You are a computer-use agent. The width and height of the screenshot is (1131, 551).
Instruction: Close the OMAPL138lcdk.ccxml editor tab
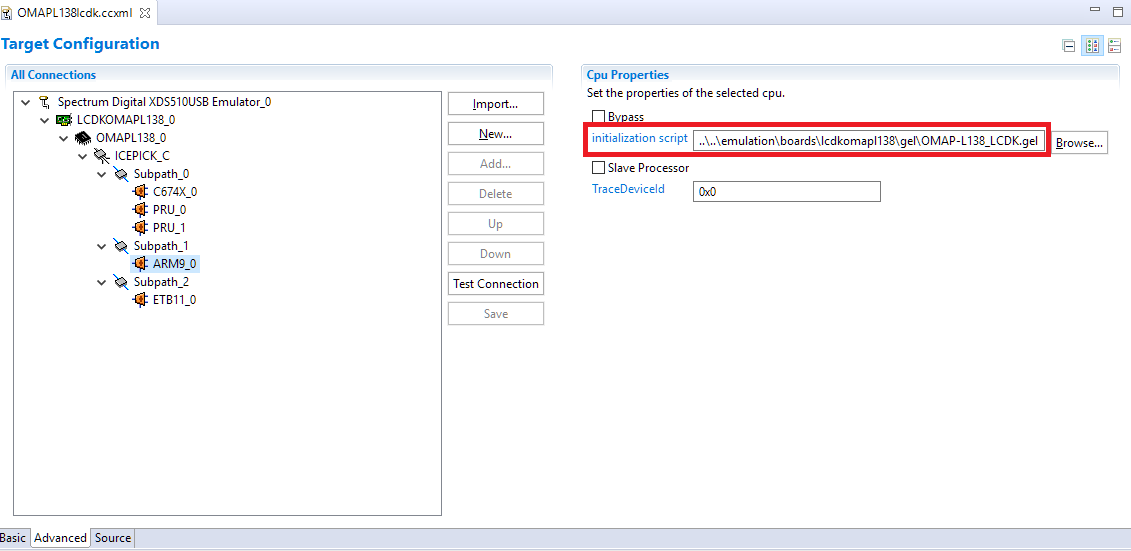(x=143, y=12)
